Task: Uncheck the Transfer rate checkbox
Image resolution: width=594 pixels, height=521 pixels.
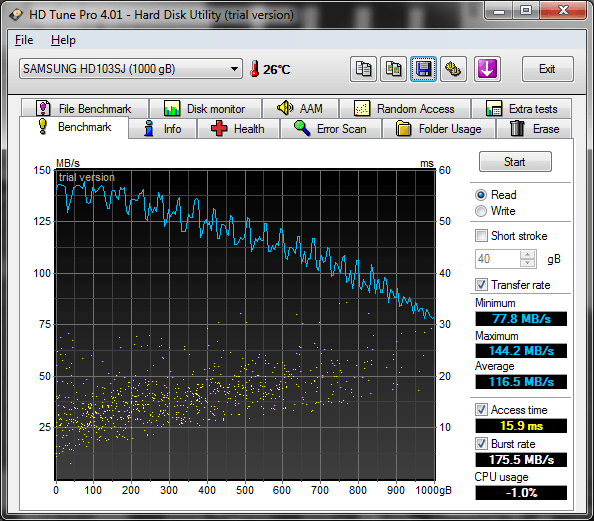Action: 481,285
